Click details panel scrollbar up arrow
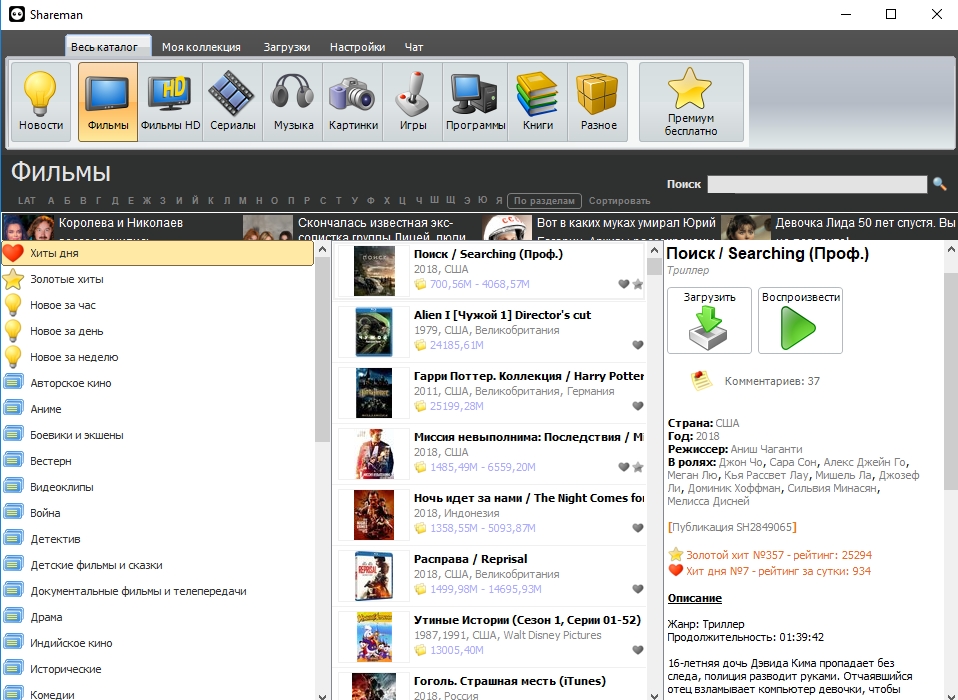The width and height of the screenshot is (958, 700). [x=951, y=249]
